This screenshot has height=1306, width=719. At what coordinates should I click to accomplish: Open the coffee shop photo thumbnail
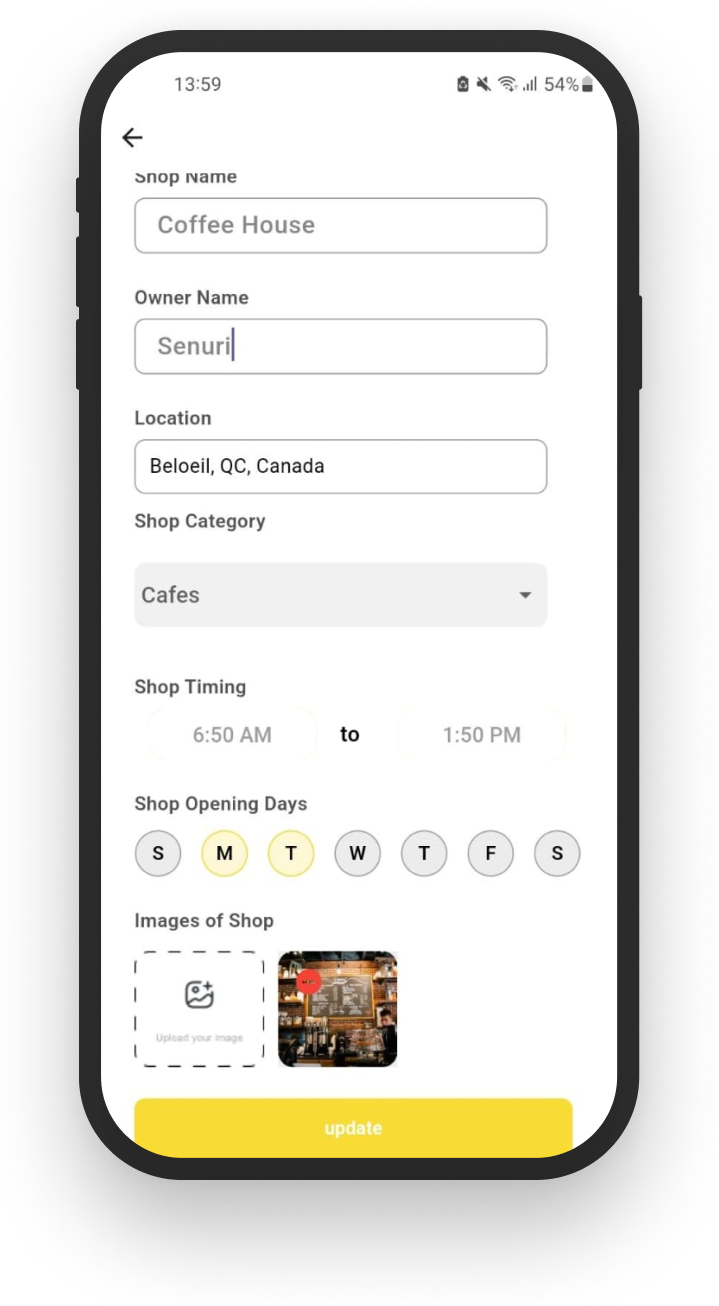tap(338, 1009)
